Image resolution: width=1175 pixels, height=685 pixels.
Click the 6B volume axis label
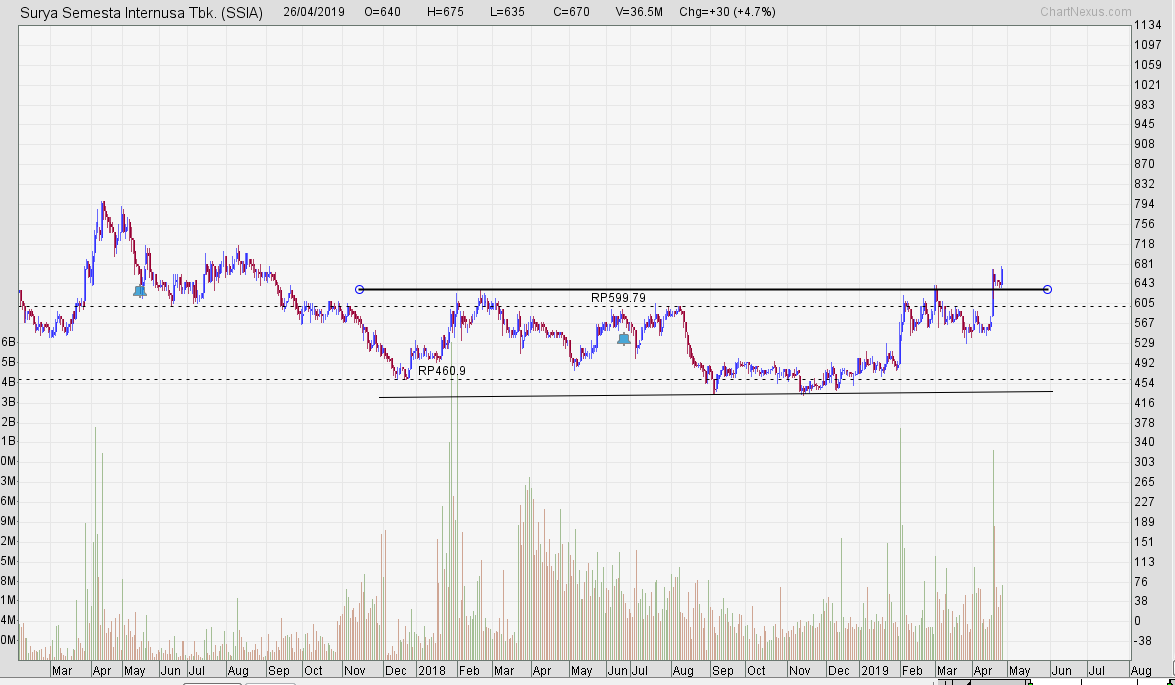(8, 342)
